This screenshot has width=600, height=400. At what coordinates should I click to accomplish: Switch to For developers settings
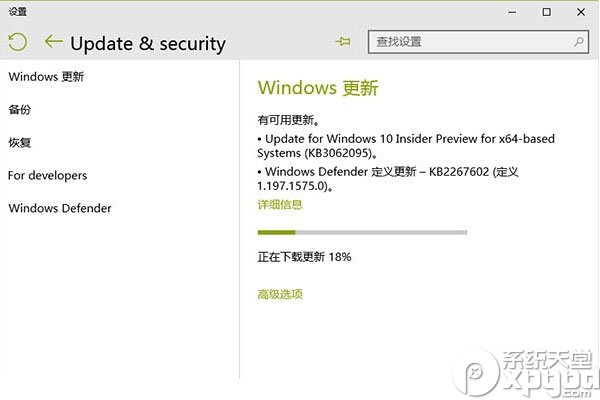coord(47,175)
